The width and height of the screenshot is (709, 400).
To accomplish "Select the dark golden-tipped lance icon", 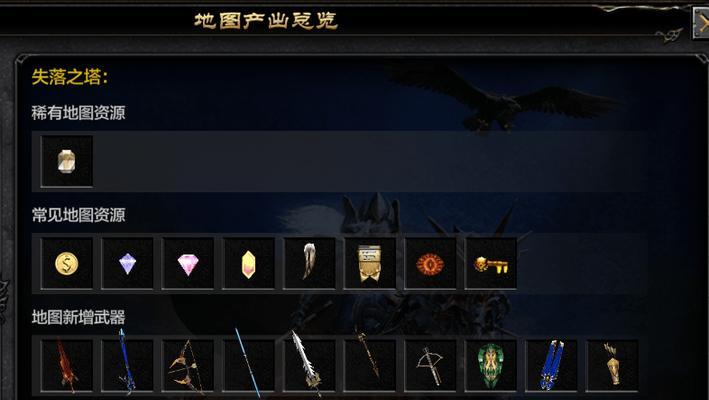I will point(370,366).
